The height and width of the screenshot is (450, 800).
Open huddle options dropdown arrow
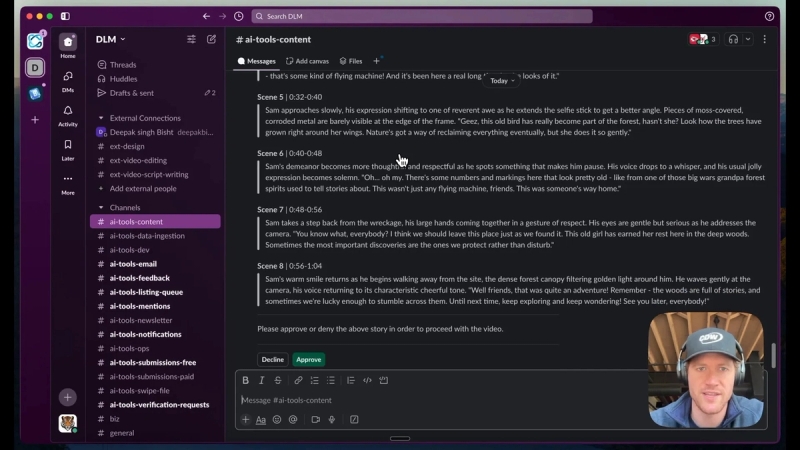[x=748, y=39]
